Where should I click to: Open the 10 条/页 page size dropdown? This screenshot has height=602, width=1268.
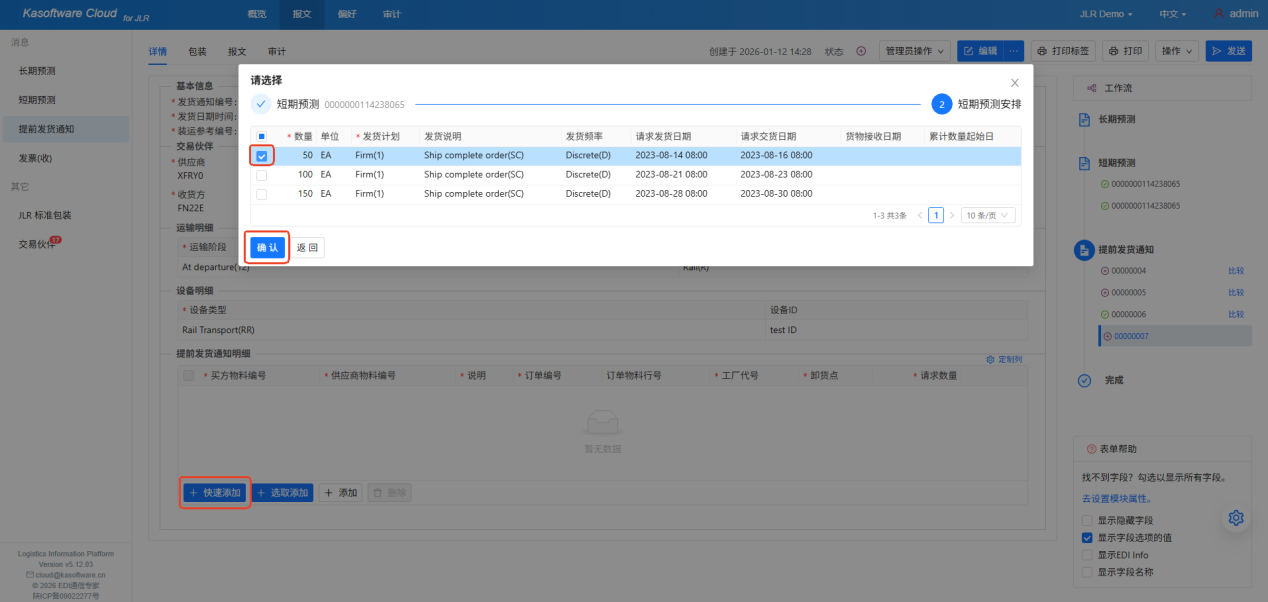988,215
